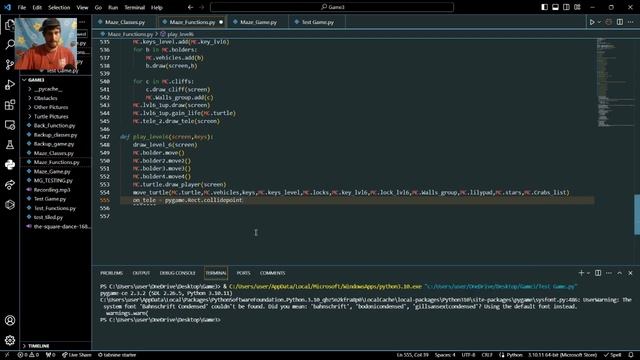Go back with the navigation arrow
The height and width of the screenshot is (360, 640).
(191, 7)
